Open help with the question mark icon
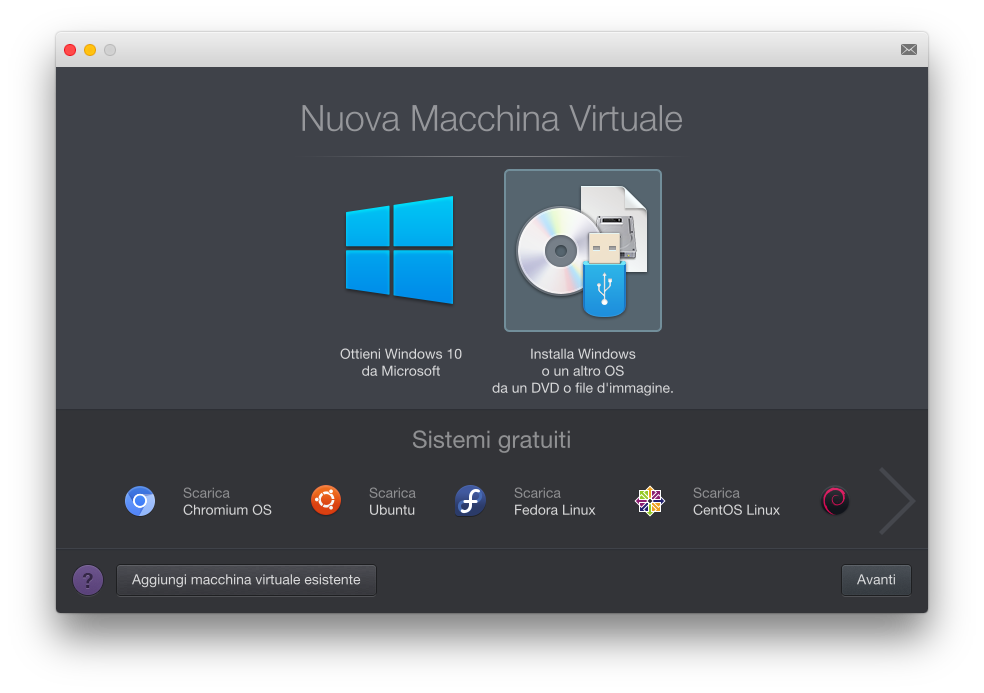984x693 pixels. coord(88,580)
